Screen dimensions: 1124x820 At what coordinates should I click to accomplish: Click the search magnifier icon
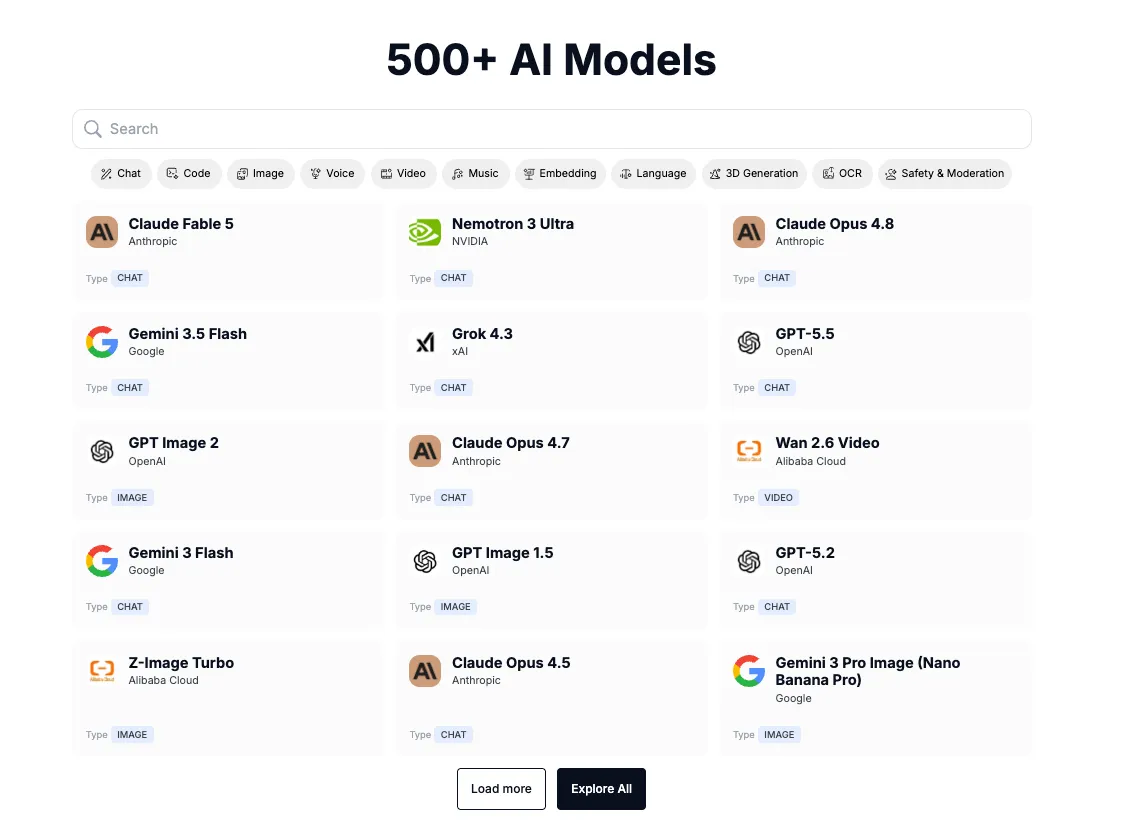point(92,129)
